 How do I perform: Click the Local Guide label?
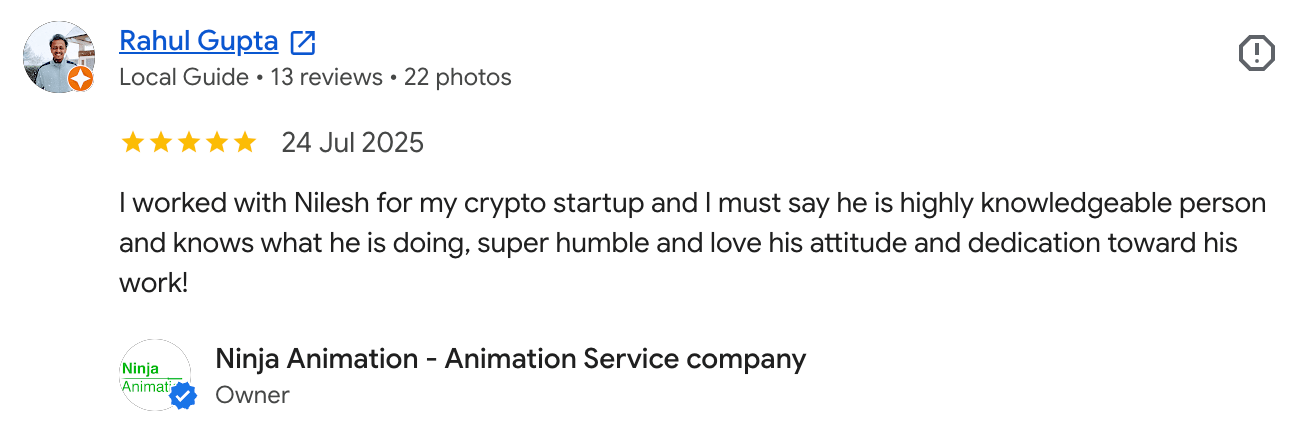tap(184, 77)
